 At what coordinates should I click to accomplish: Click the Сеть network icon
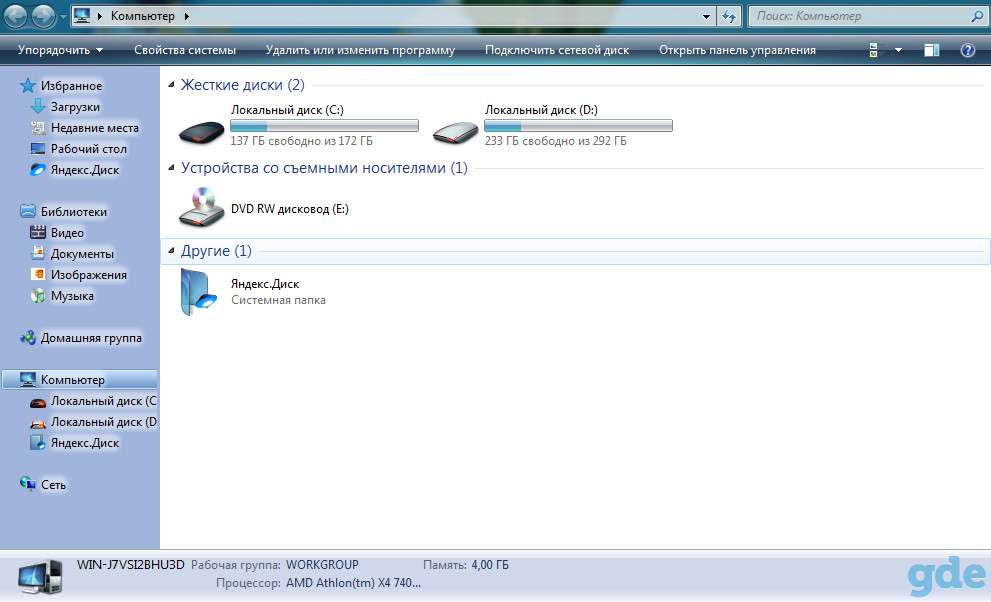(x=28, y=484)
